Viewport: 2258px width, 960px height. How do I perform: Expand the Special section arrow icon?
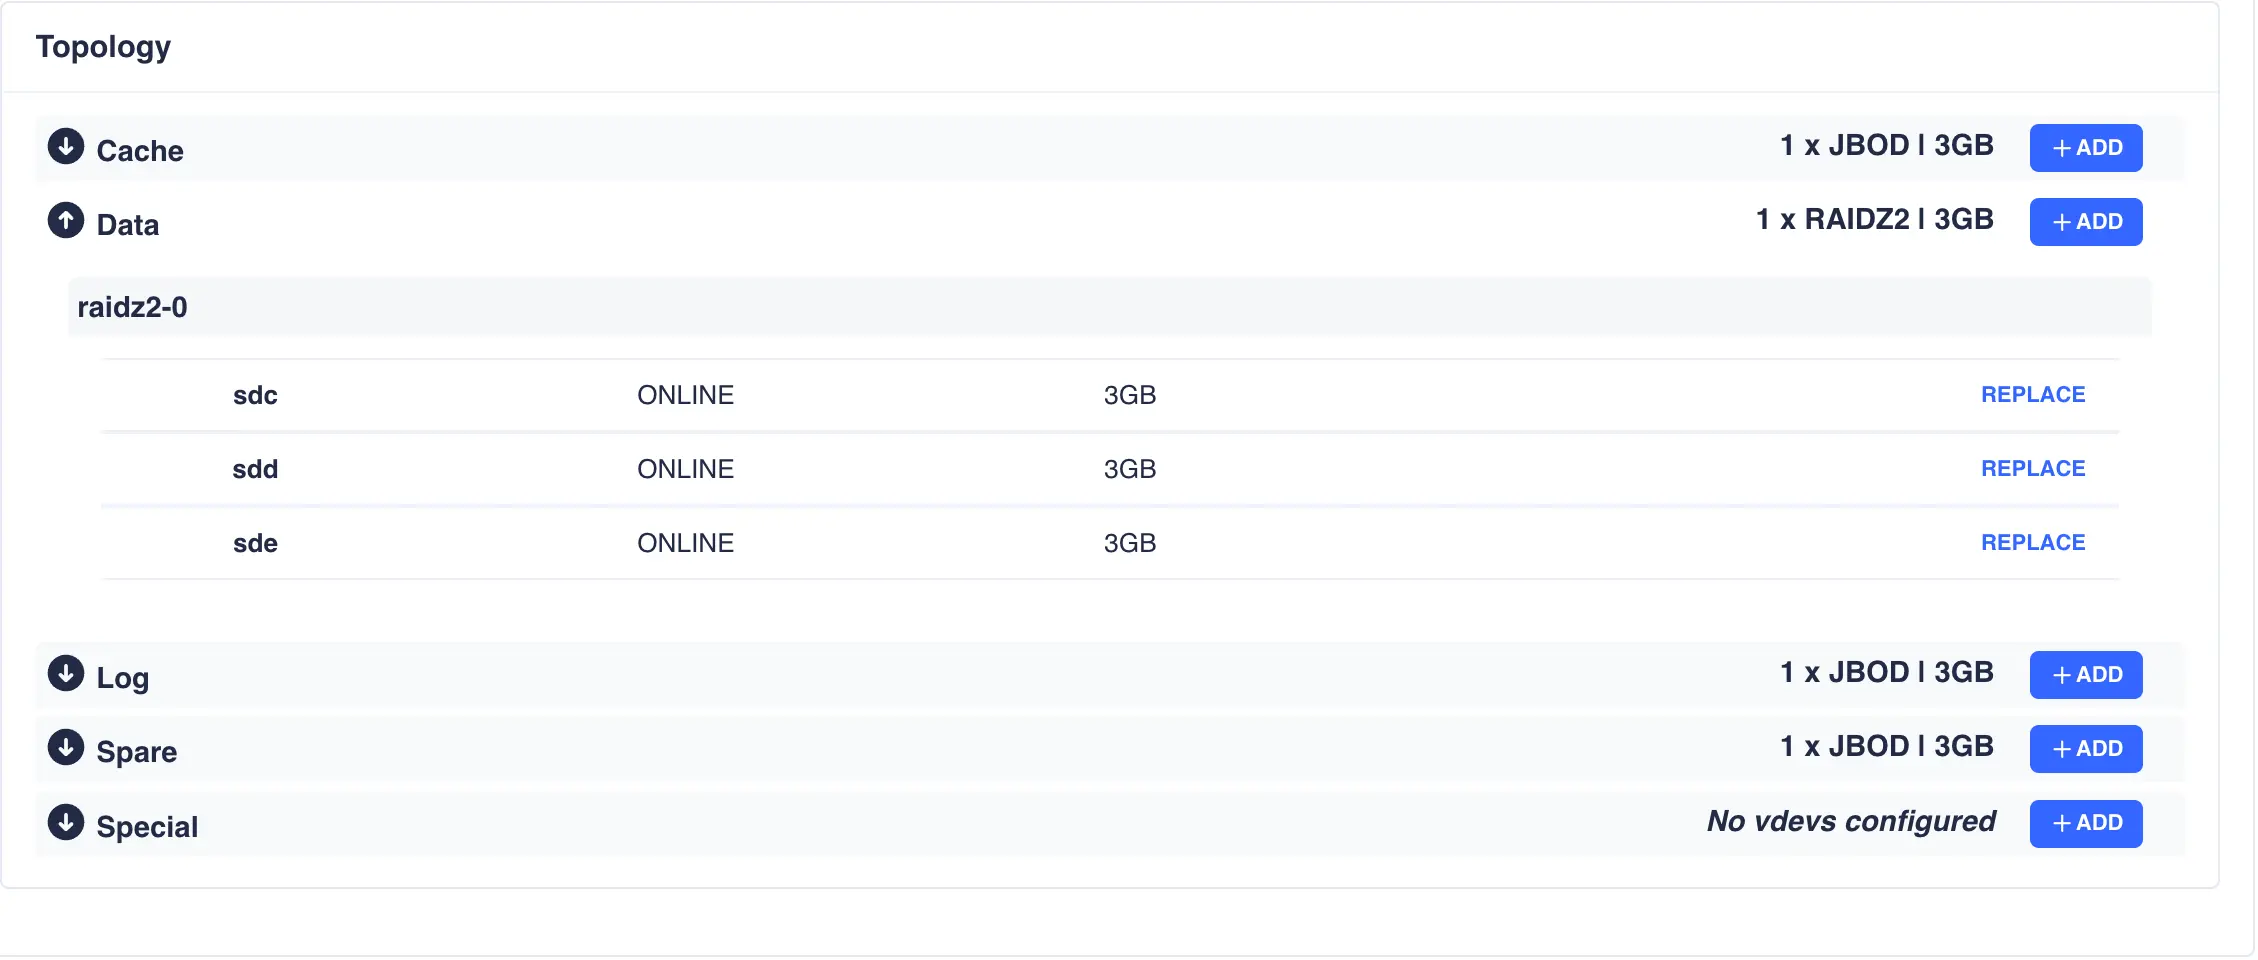66,823
